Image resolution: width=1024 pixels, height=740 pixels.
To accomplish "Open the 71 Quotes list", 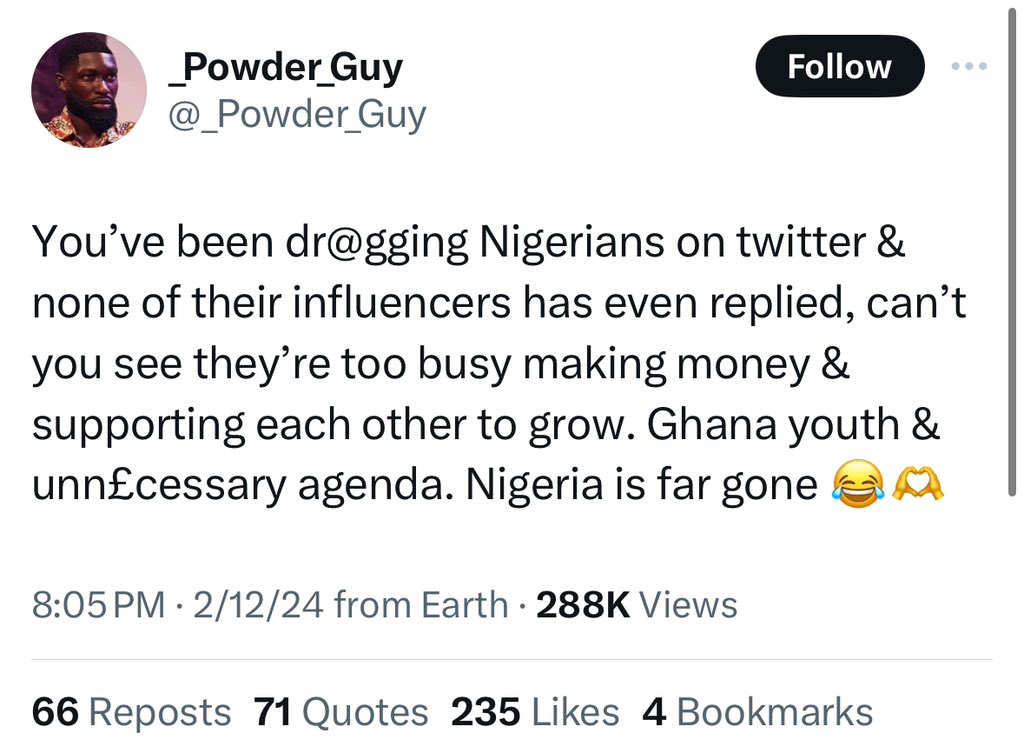I will (x=341, y=711).
